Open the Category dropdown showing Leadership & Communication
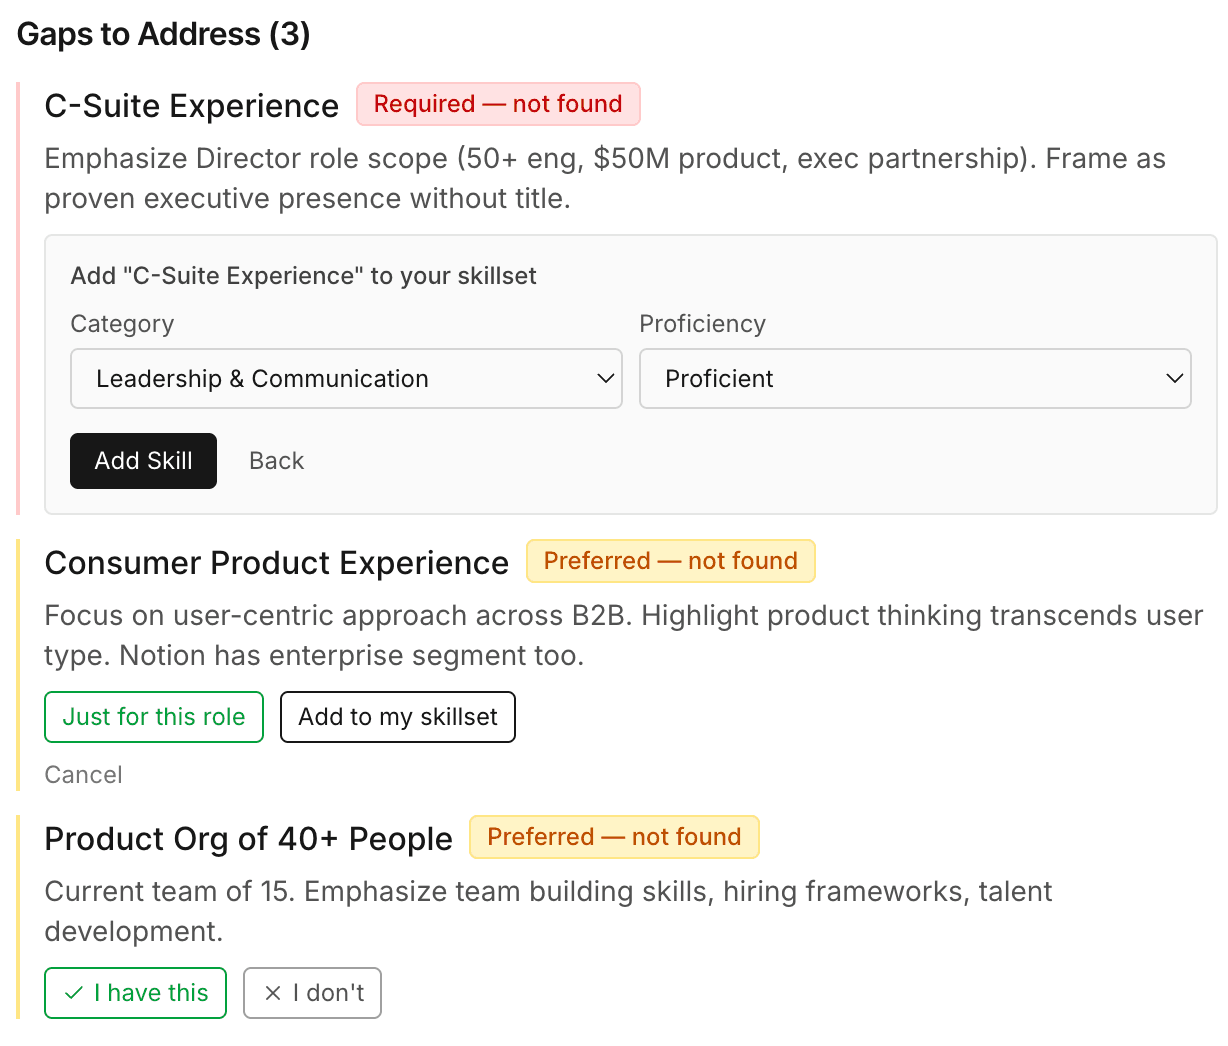The width and height of the screenshot is (1228, 1046). [x=346, y=379]
